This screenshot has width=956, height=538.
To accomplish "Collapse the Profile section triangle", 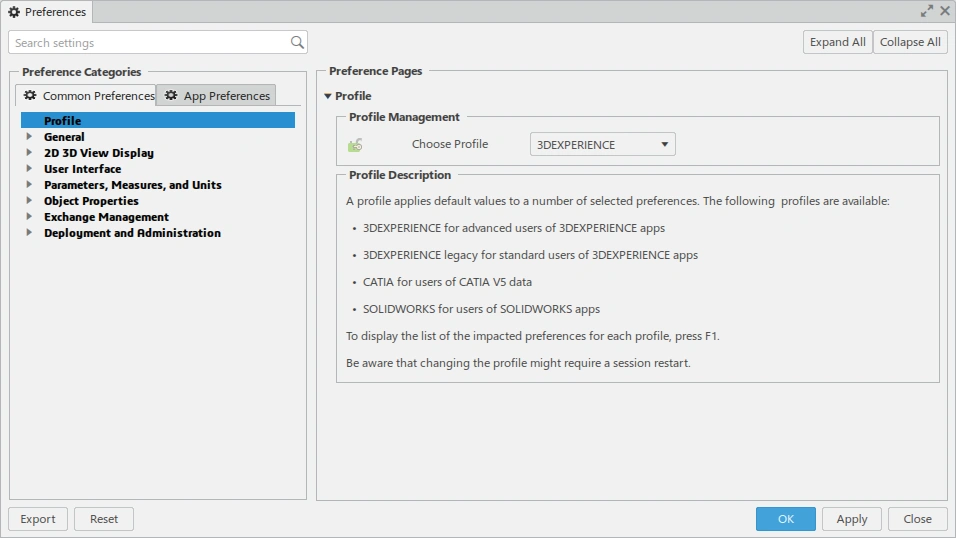I will [x=328, y=97].
